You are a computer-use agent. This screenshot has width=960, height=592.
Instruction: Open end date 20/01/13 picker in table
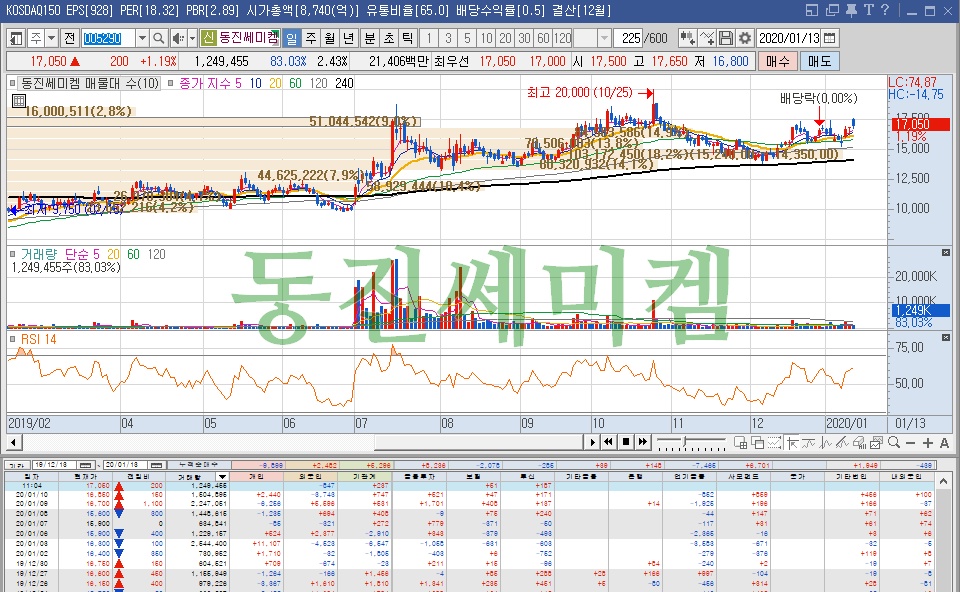coord(157,465)
